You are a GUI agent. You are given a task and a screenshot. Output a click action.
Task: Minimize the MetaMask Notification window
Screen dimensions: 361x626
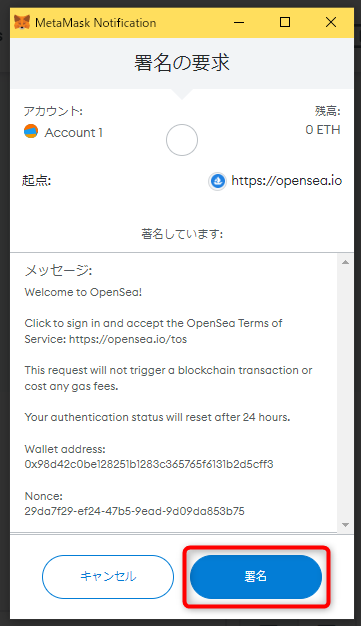(x=239, y=22)
